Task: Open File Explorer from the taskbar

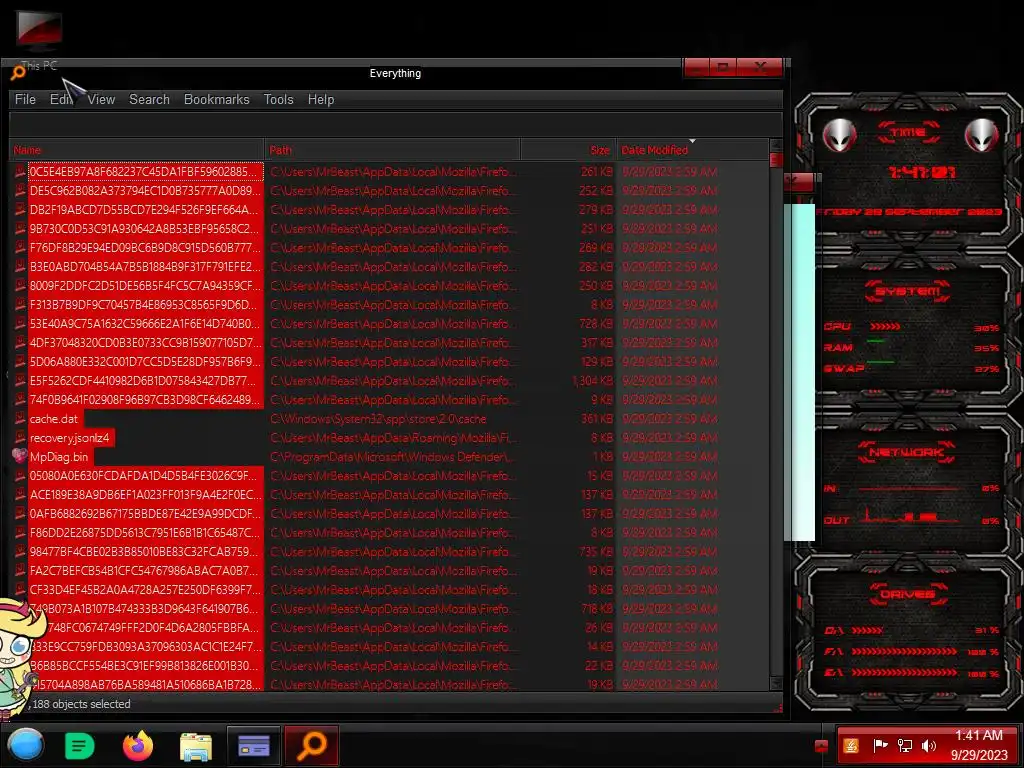Action: point(196,746)
